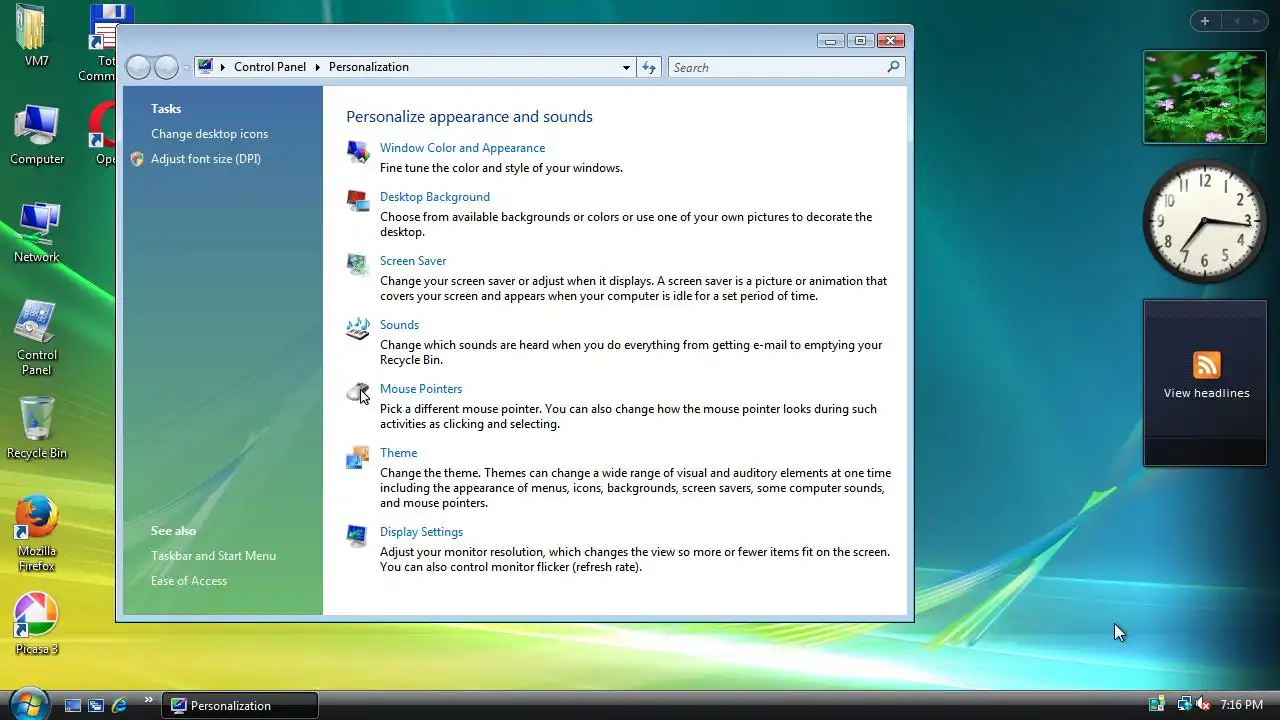Click the Personalization breadcrumb

tap(369, 67)
